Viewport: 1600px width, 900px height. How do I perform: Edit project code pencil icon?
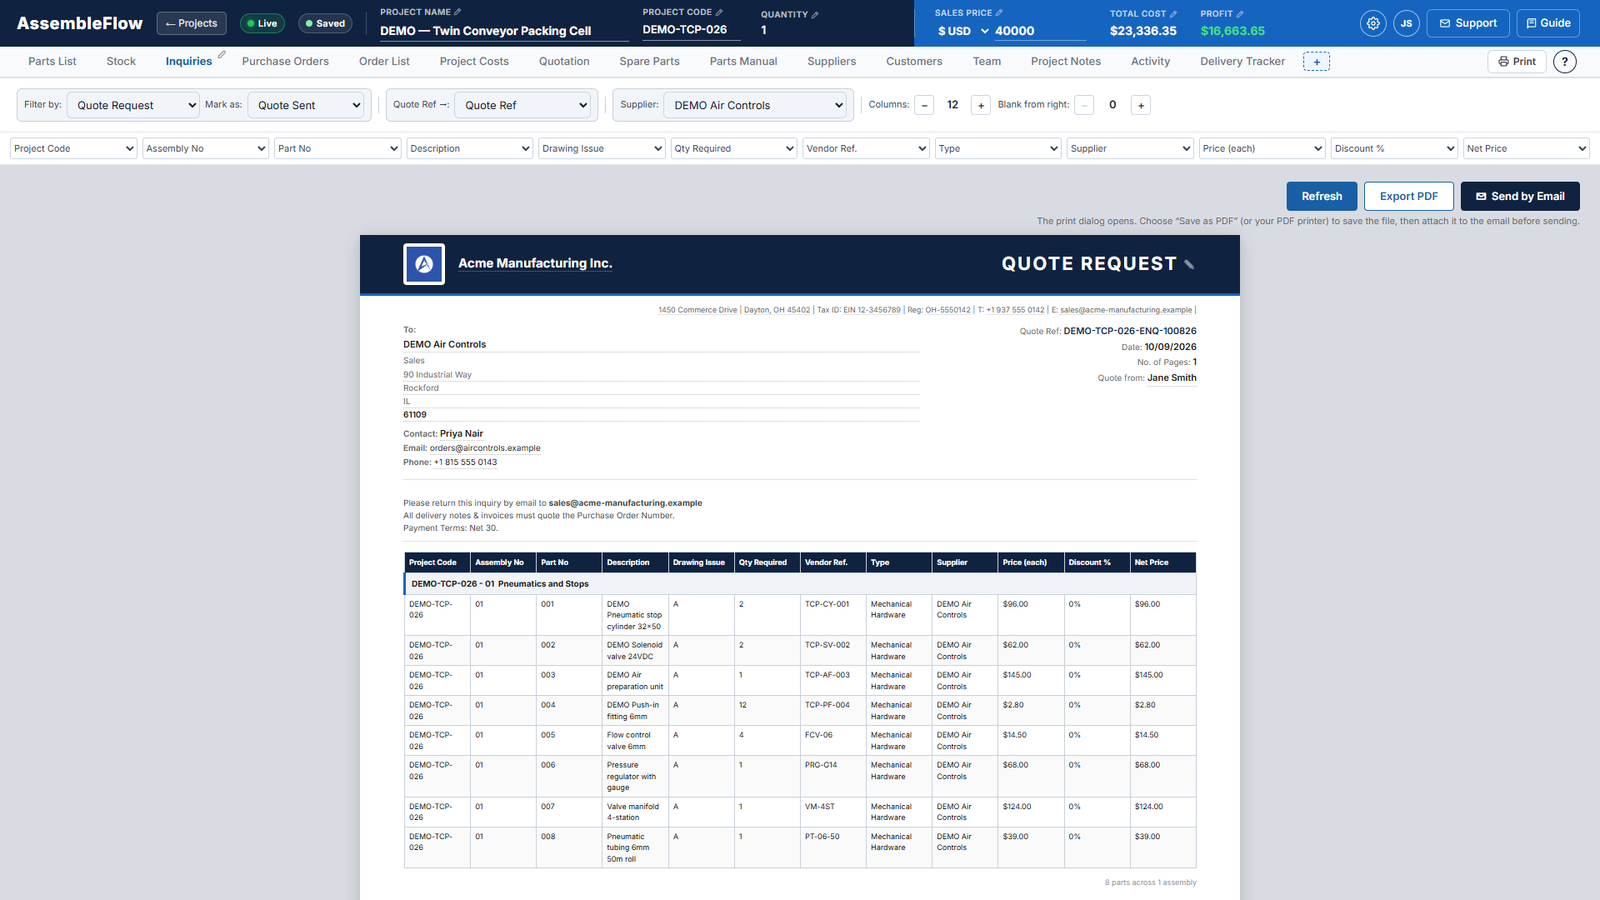point(719,12)
